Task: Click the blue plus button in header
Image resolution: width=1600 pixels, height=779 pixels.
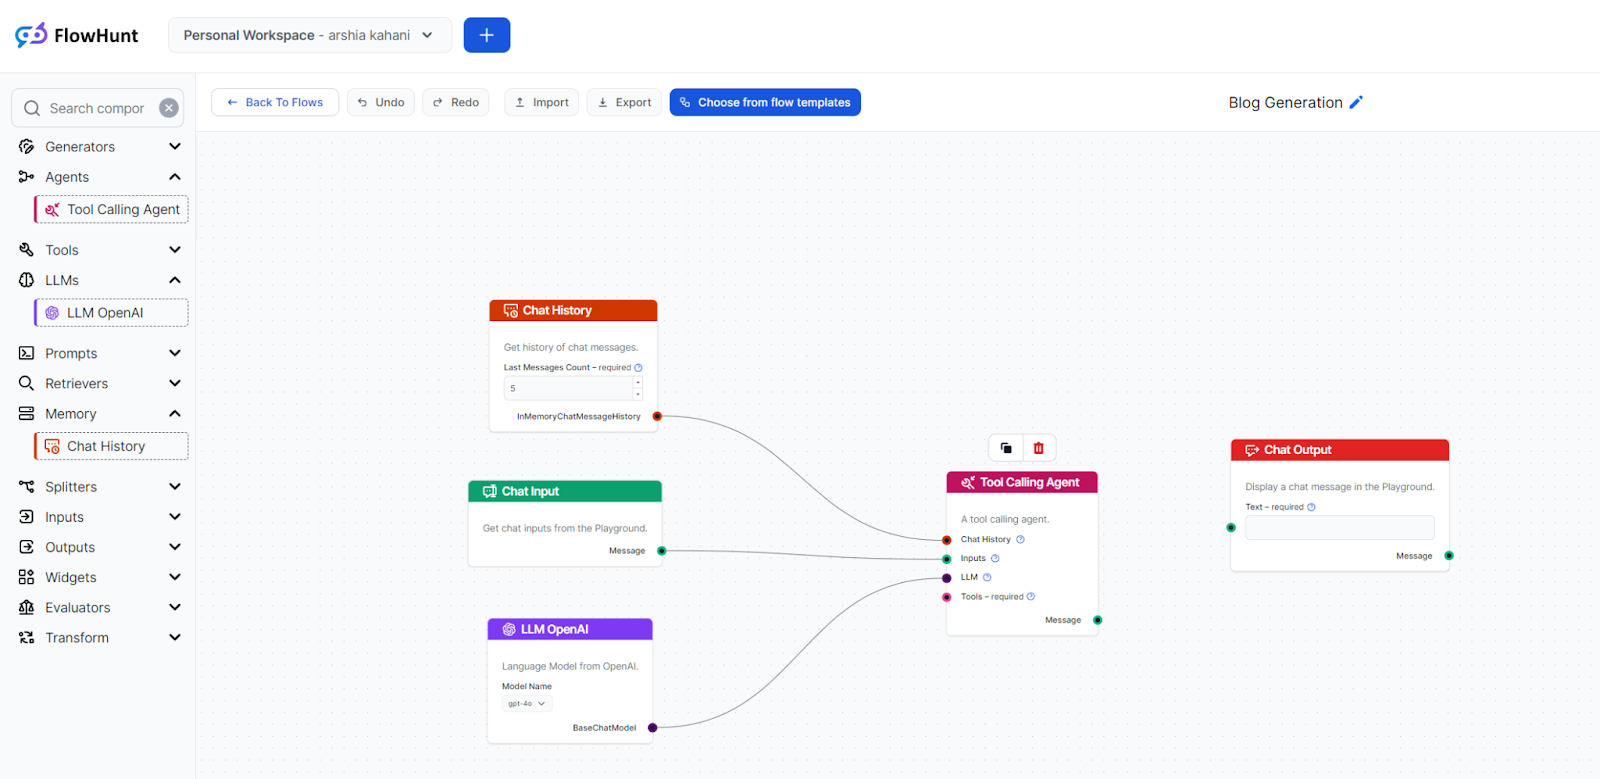Action: (x=487, y=35)
